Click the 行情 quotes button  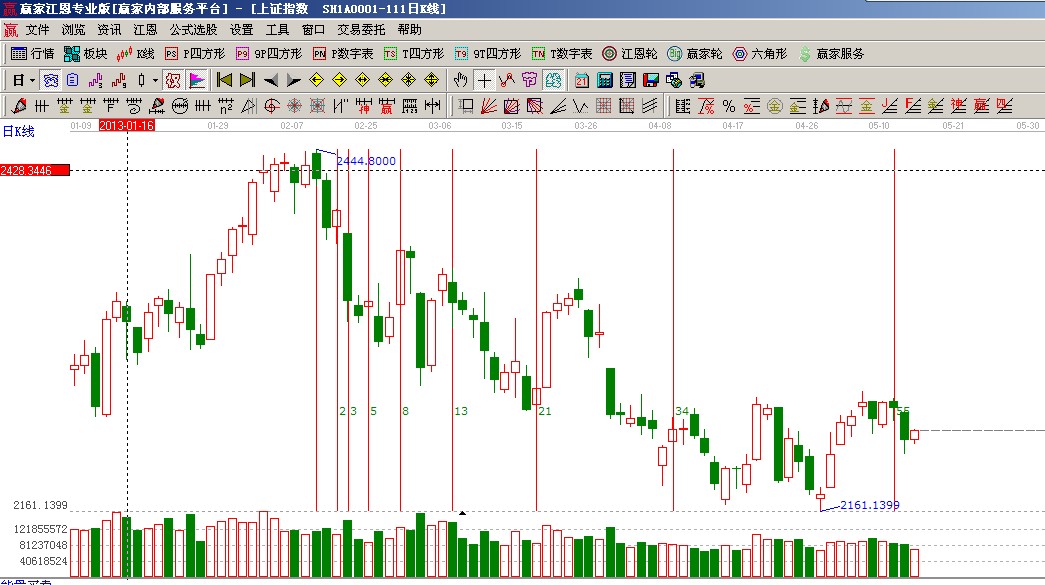33,54
